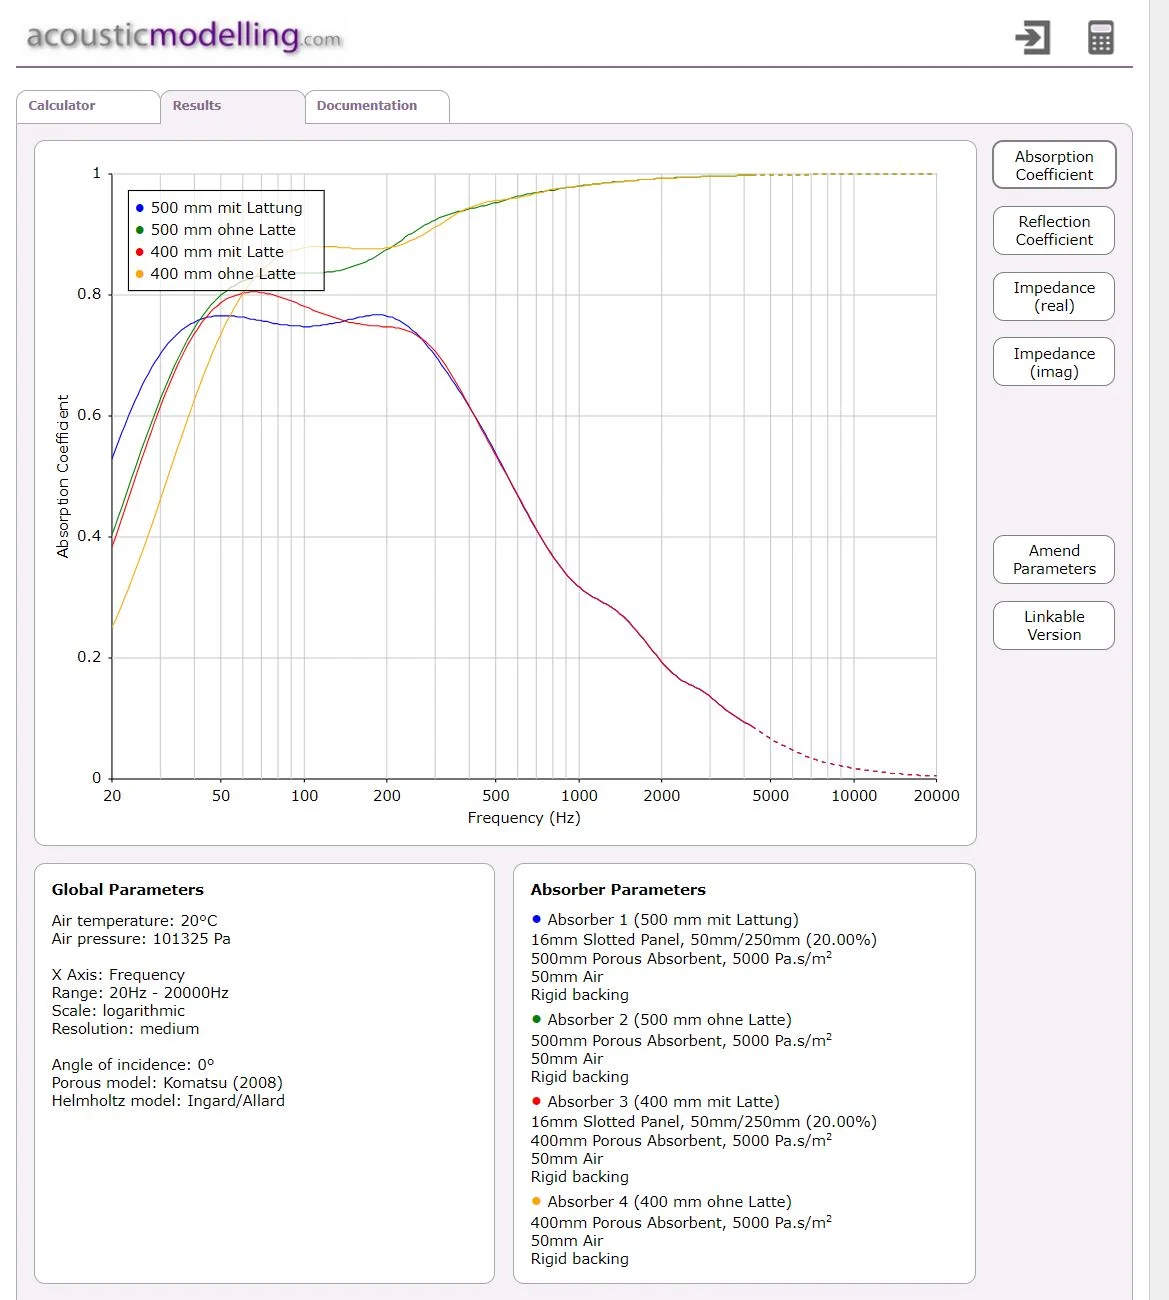Click 'Air temperature: 20°C' text
The image size is (1169, 1300).
click(x=134, y=921)
